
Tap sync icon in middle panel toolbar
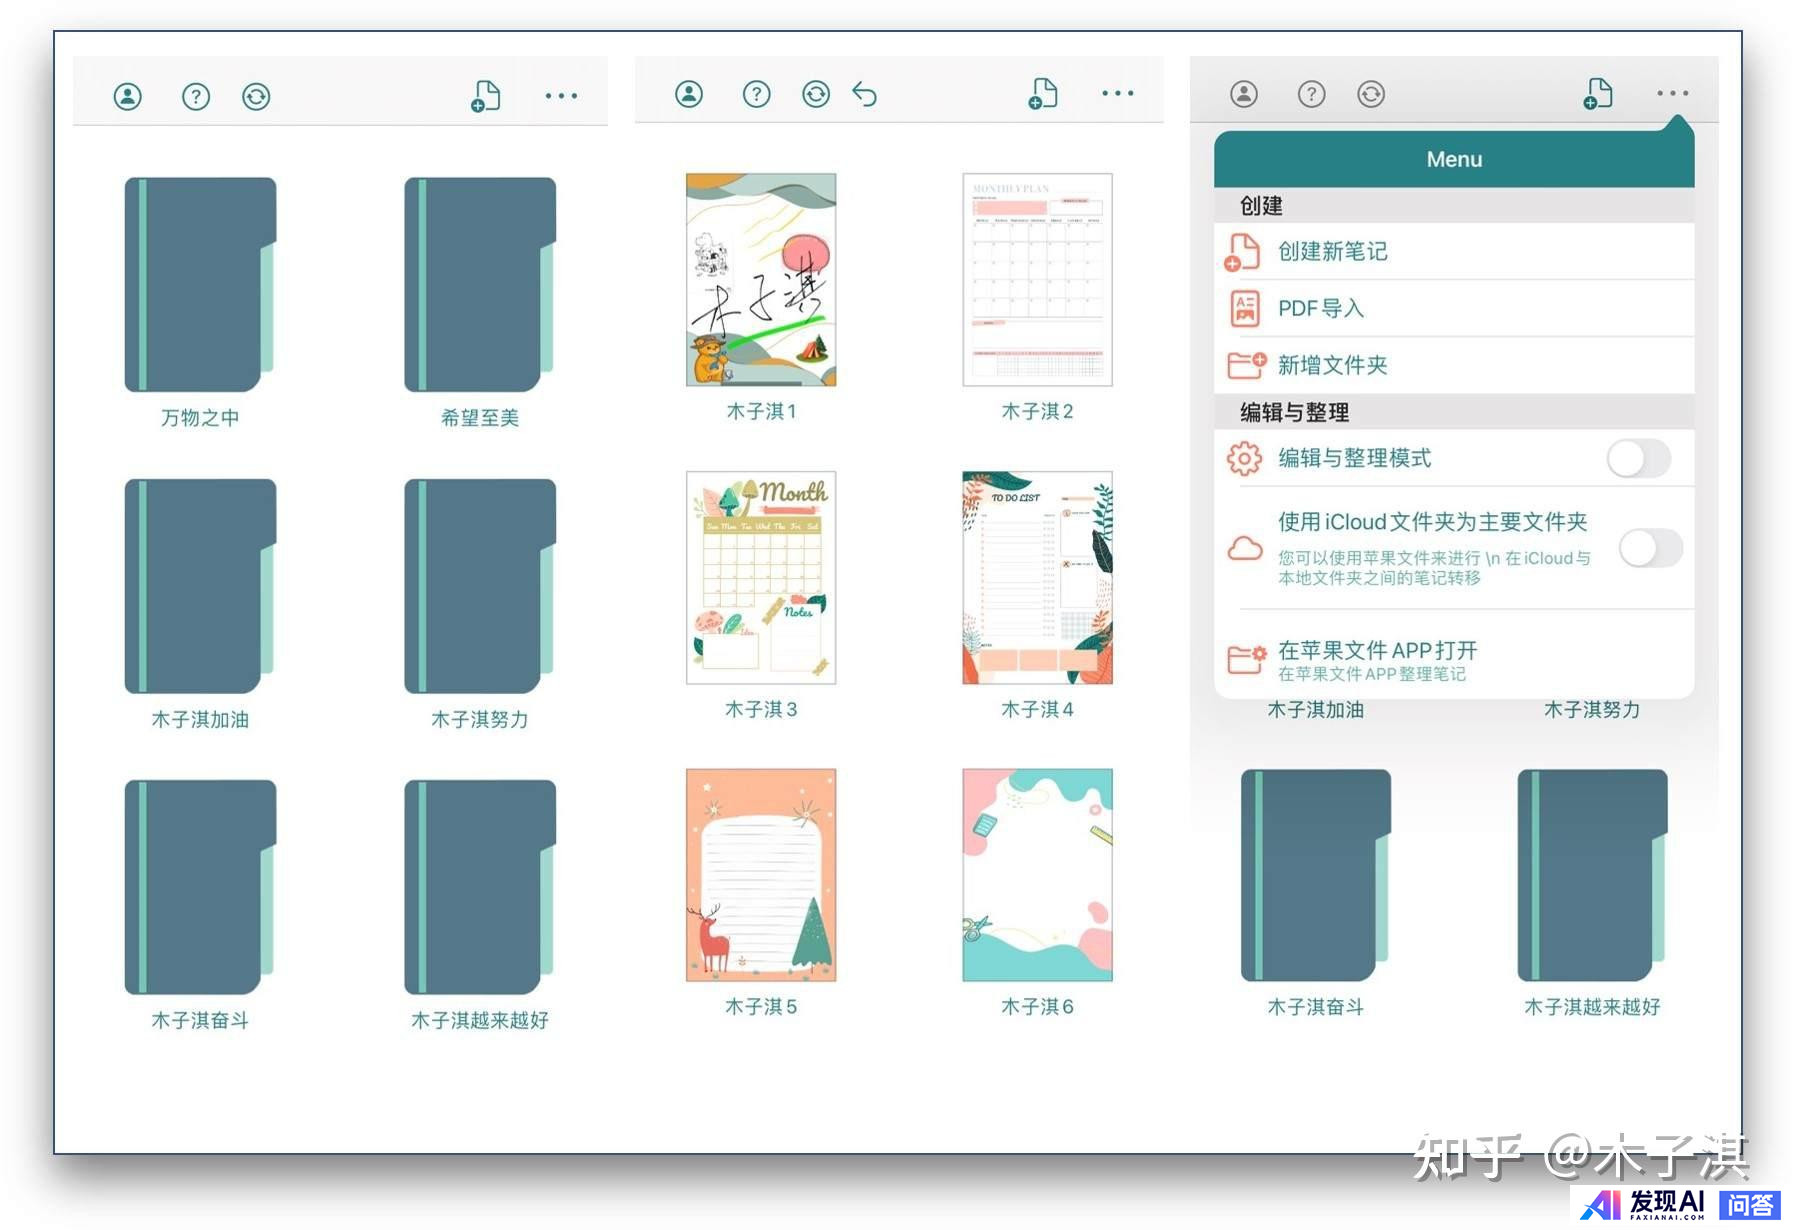817,94
